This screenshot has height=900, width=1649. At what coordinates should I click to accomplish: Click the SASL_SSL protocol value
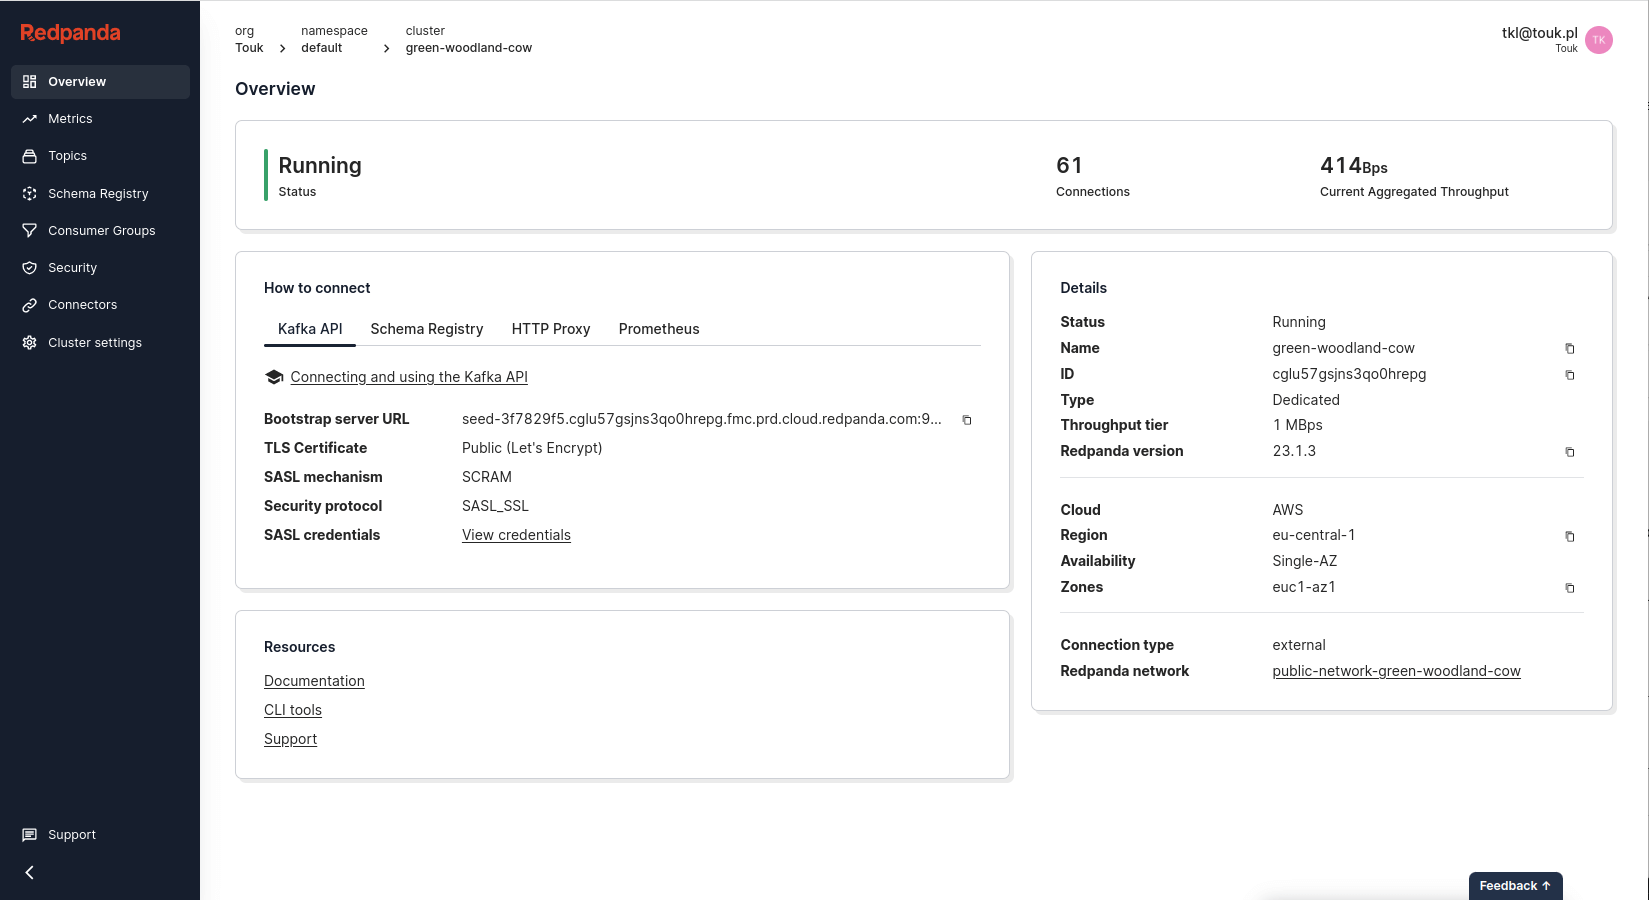(x=495, y=506)
